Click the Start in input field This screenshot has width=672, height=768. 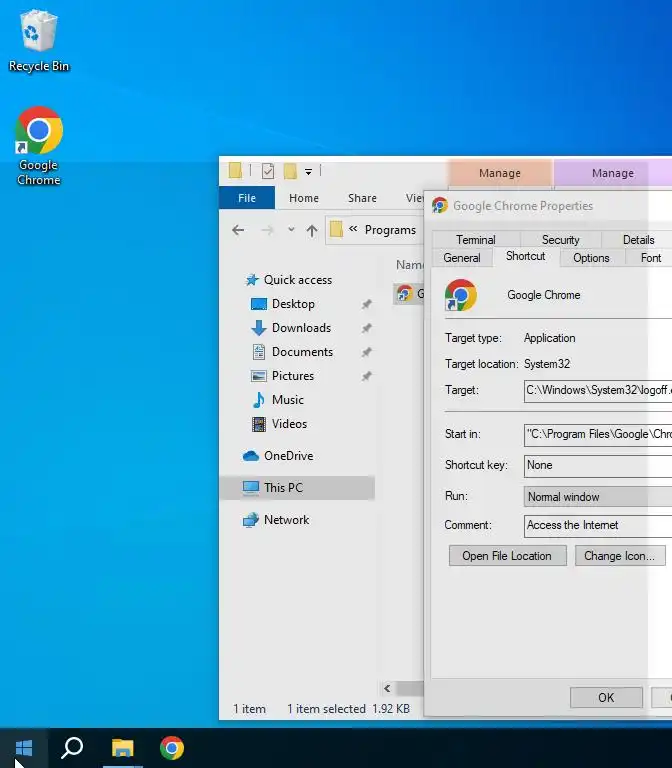[x=598, y=434]
